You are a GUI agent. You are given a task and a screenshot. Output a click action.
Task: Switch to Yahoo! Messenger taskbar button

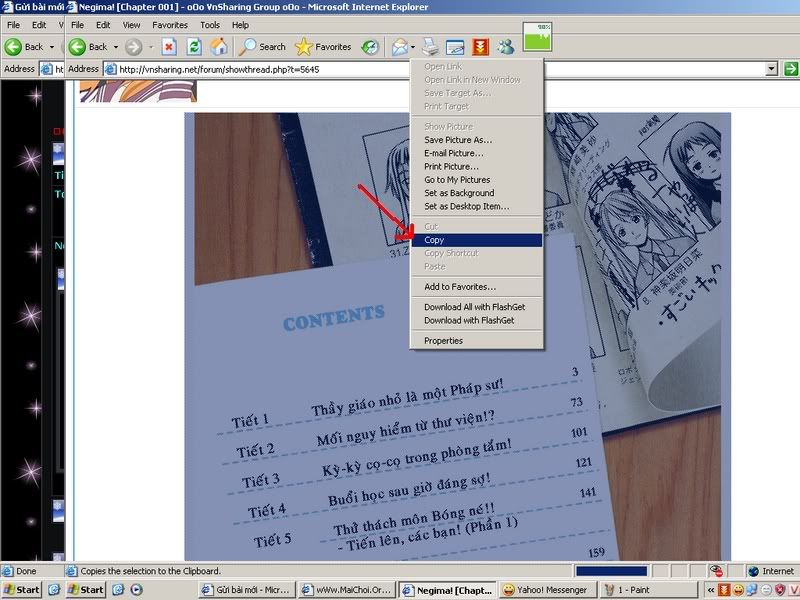tap(547, 590)
